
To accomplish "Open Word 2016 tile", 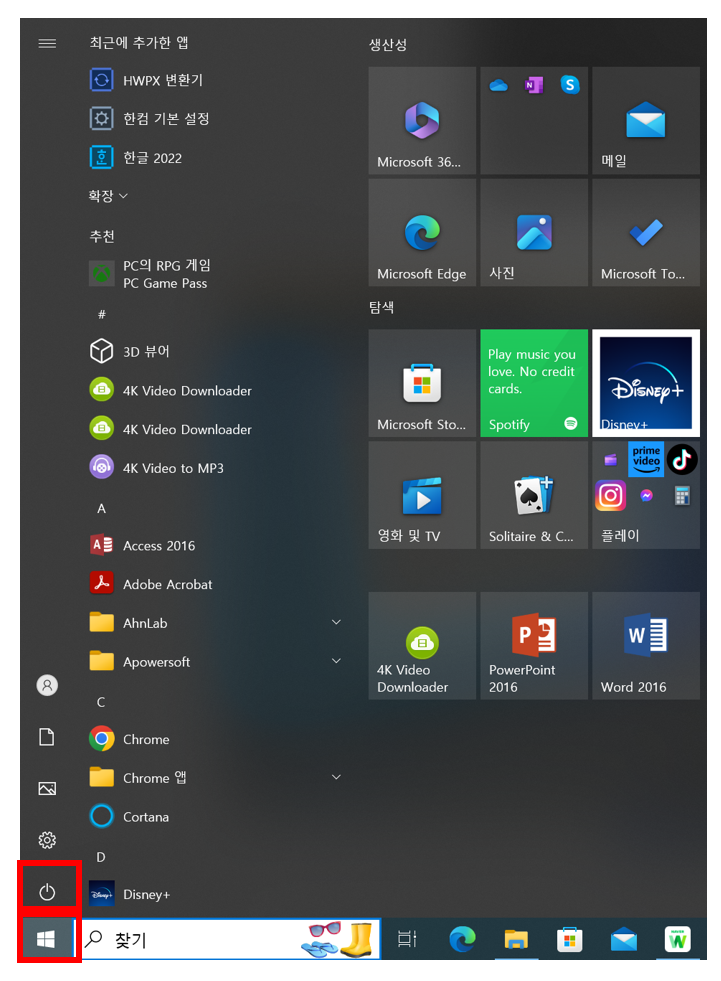I will 646,646.
